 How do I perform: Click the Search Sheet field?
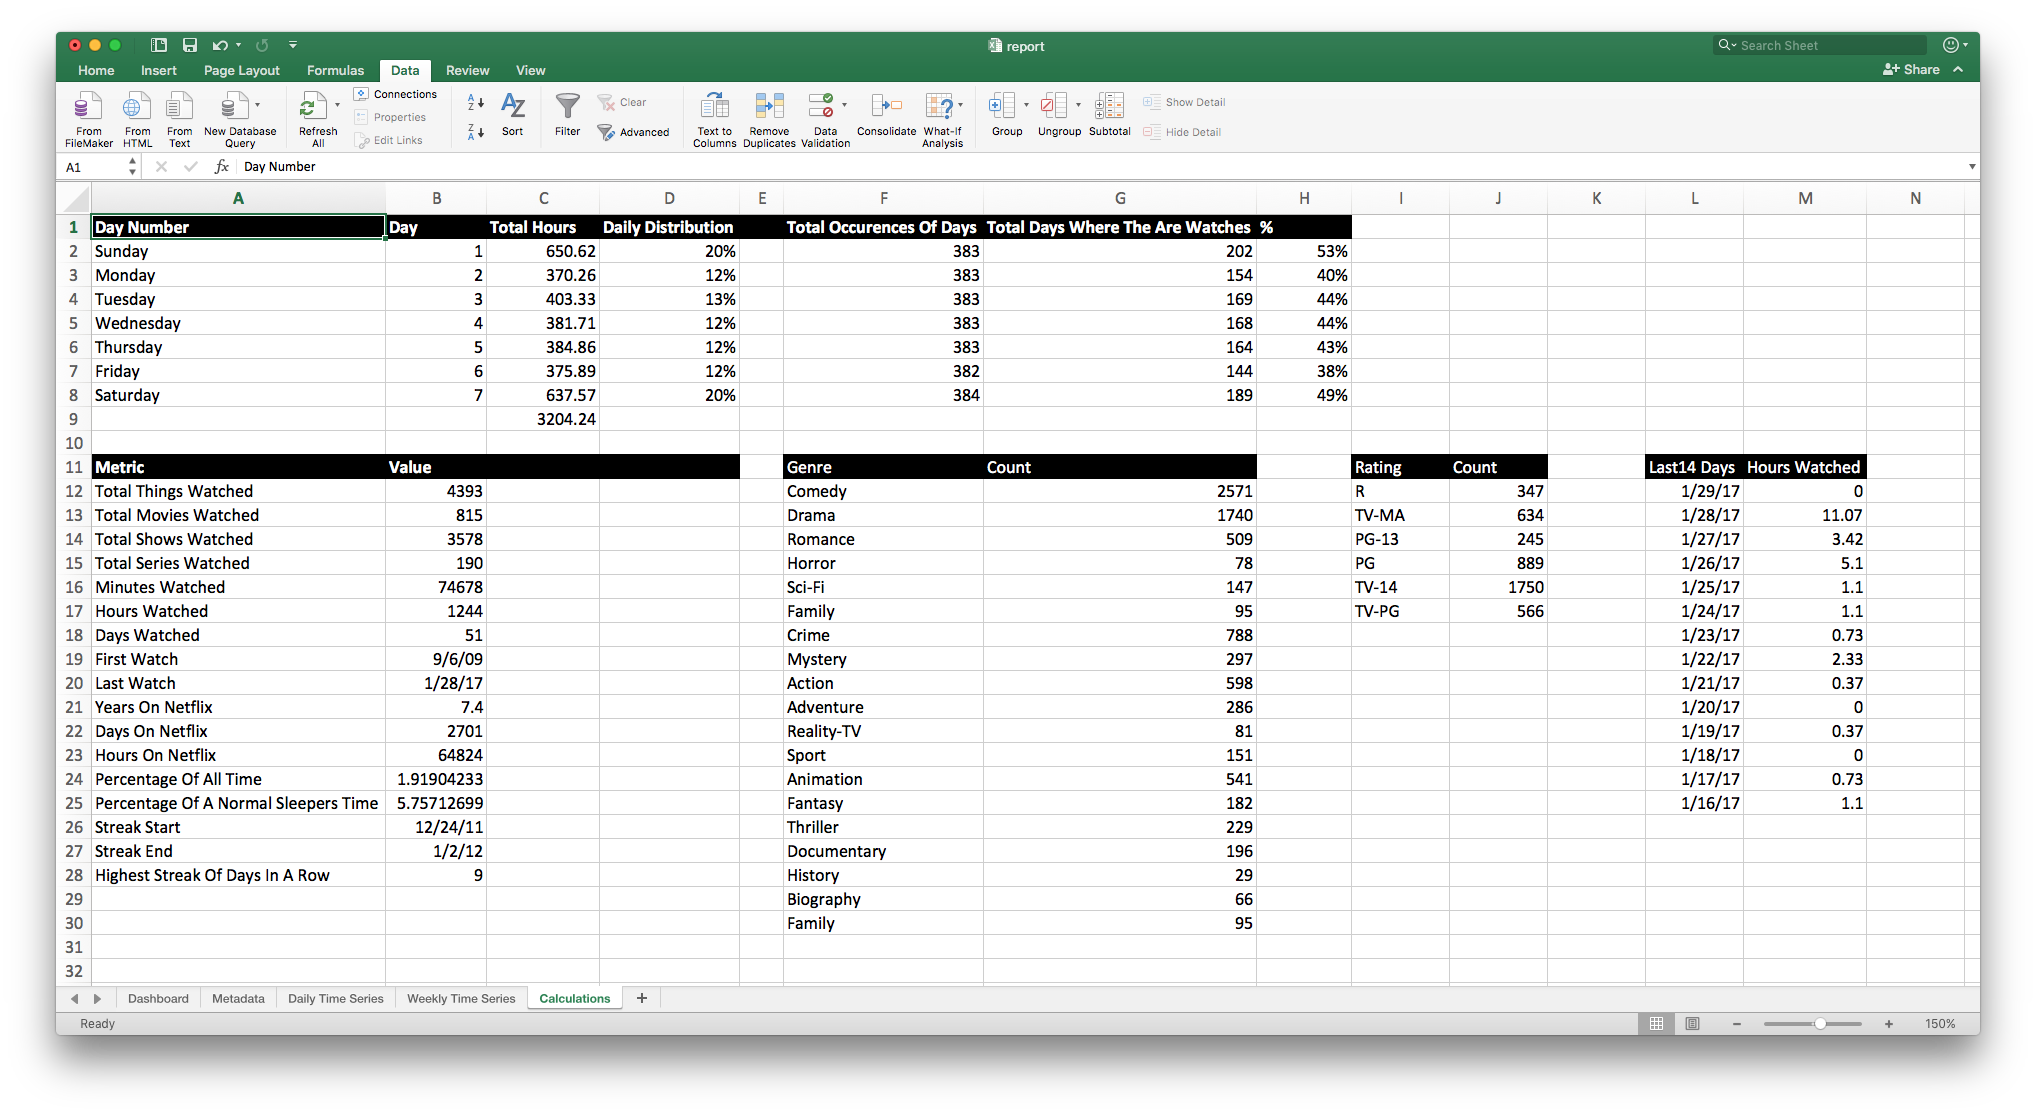[x=1820, y=45]
